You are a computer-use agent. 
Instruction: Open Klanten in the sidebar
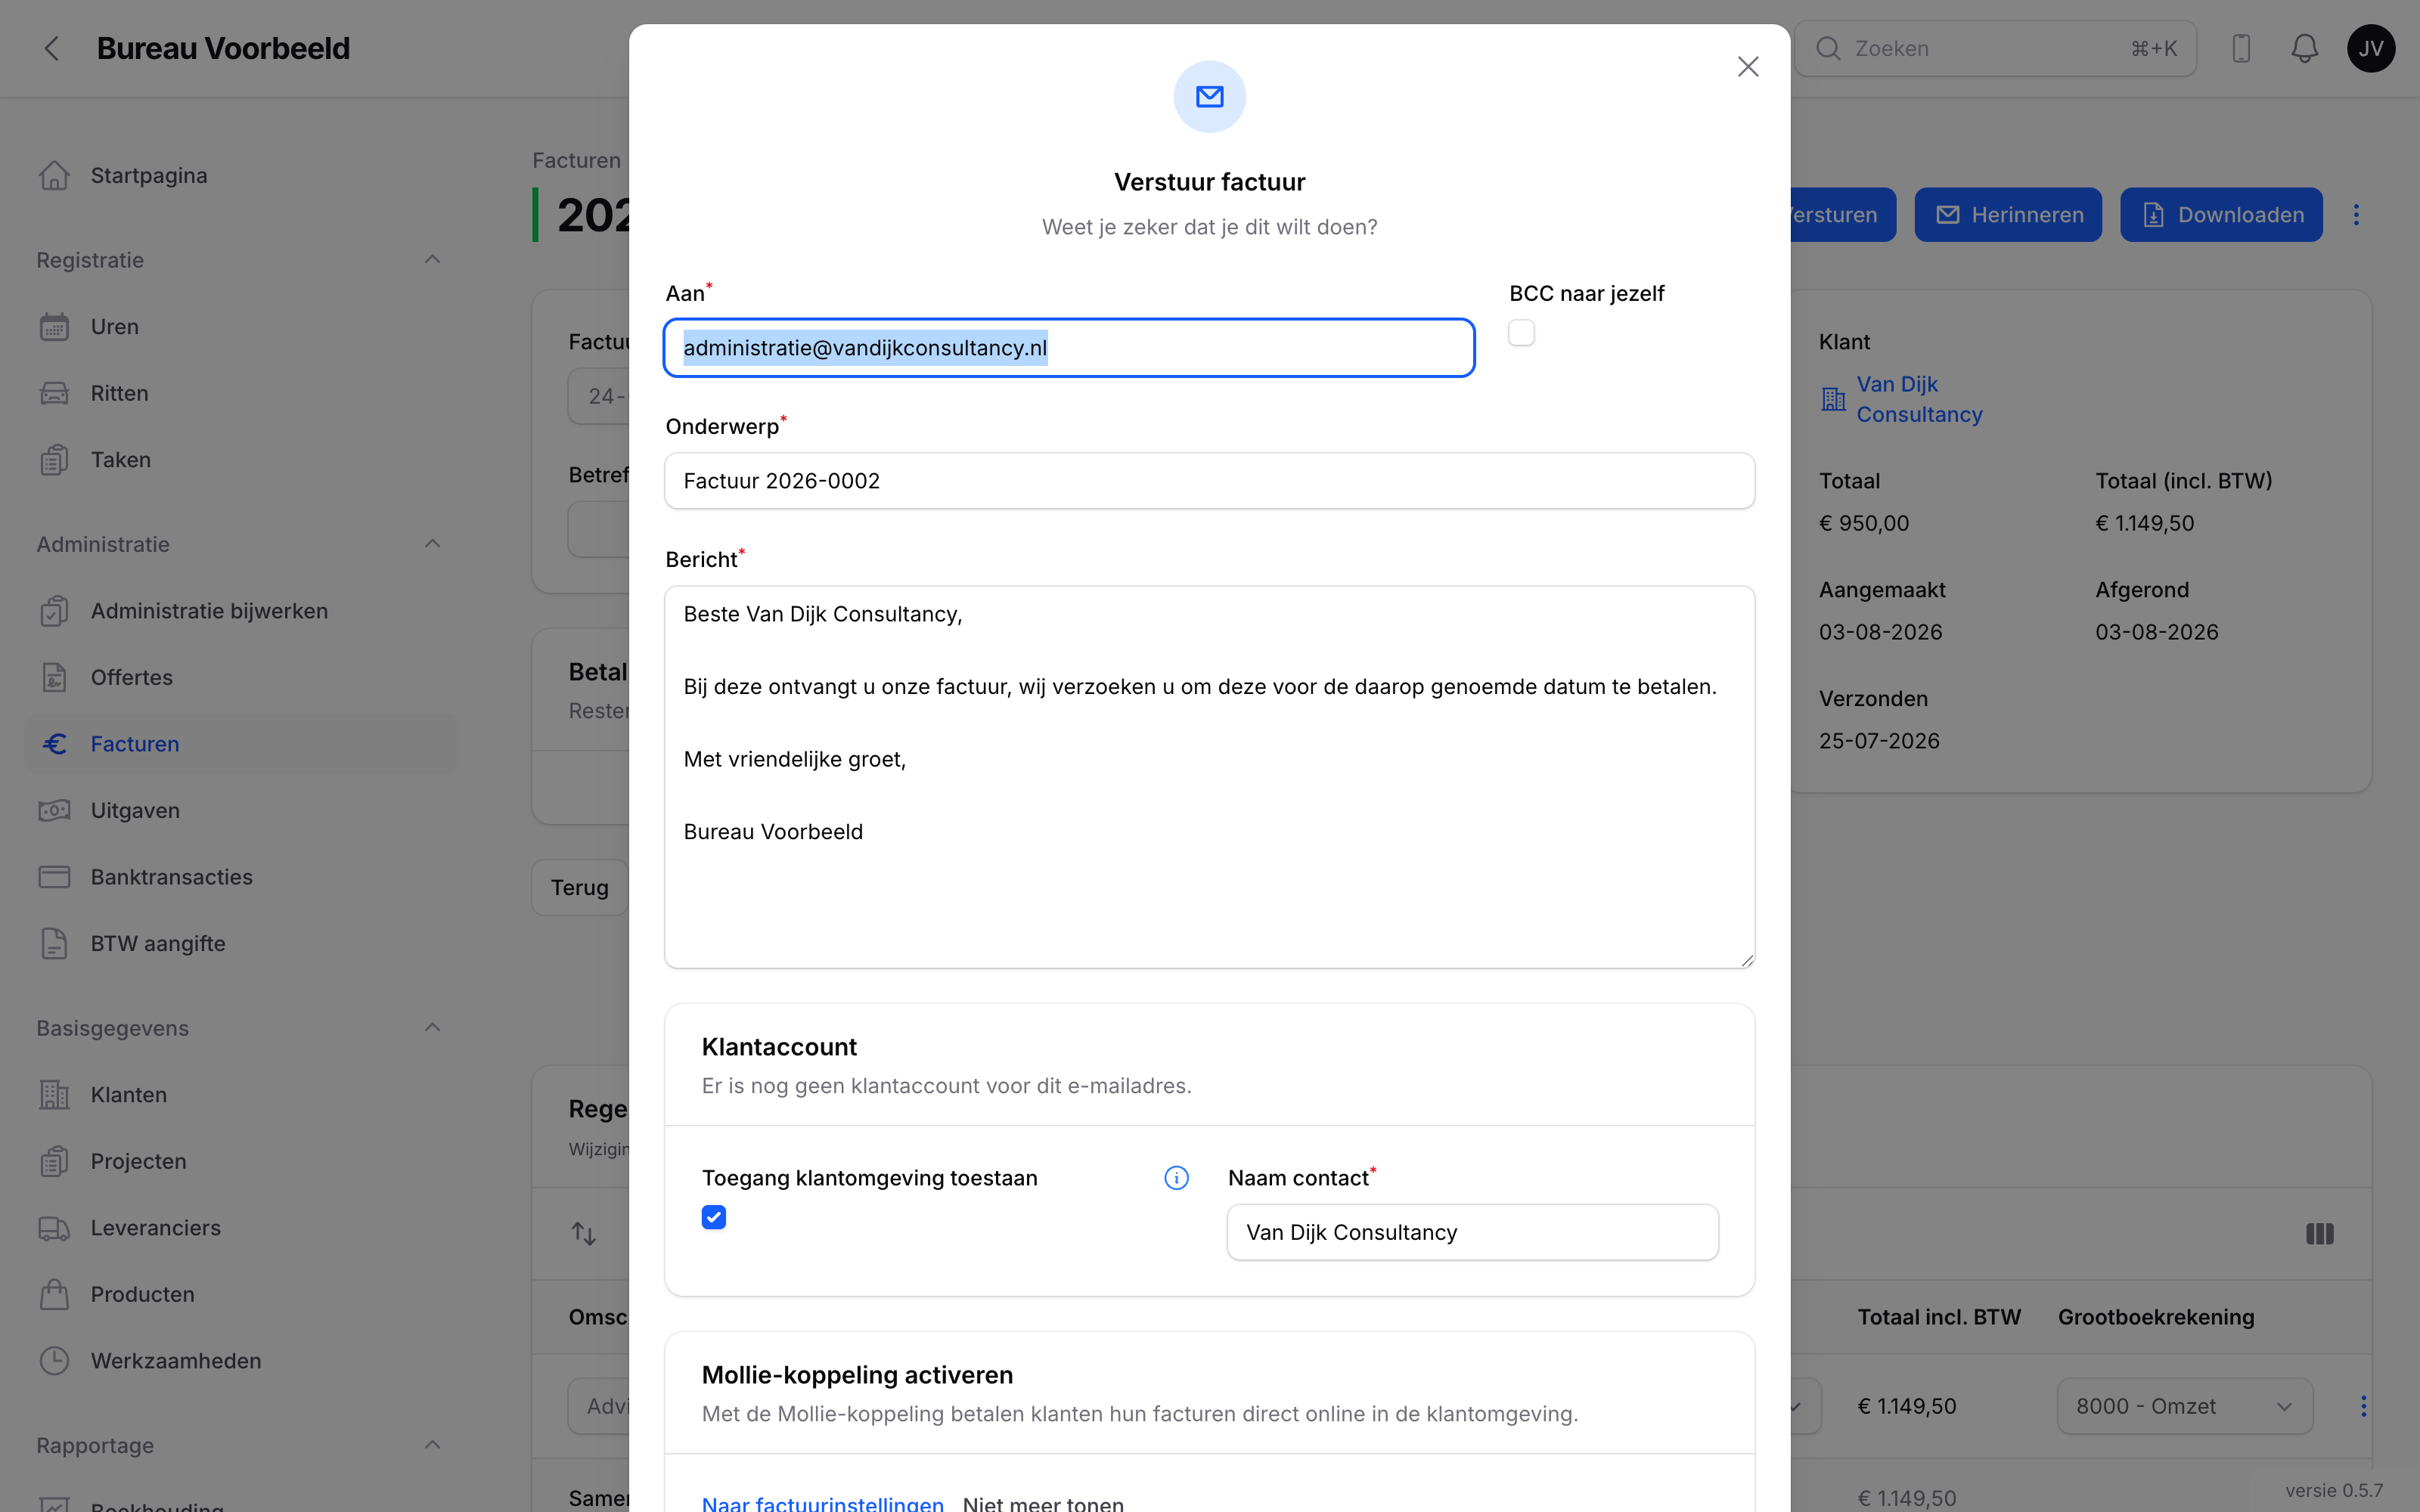point(129,1095)
